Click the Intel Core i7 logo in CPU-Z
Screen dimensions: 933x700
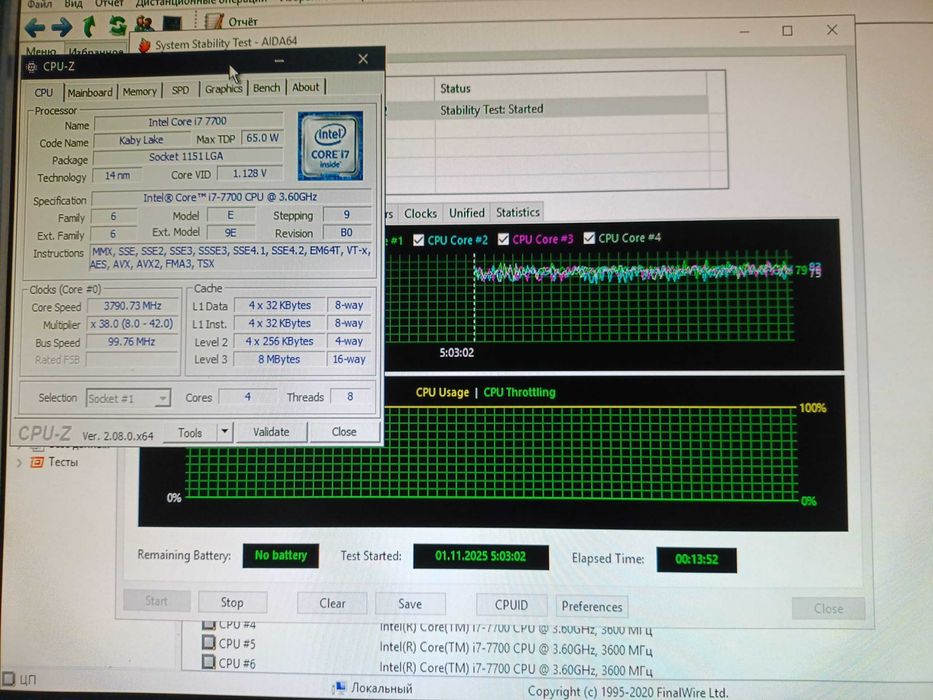[330, 146]
